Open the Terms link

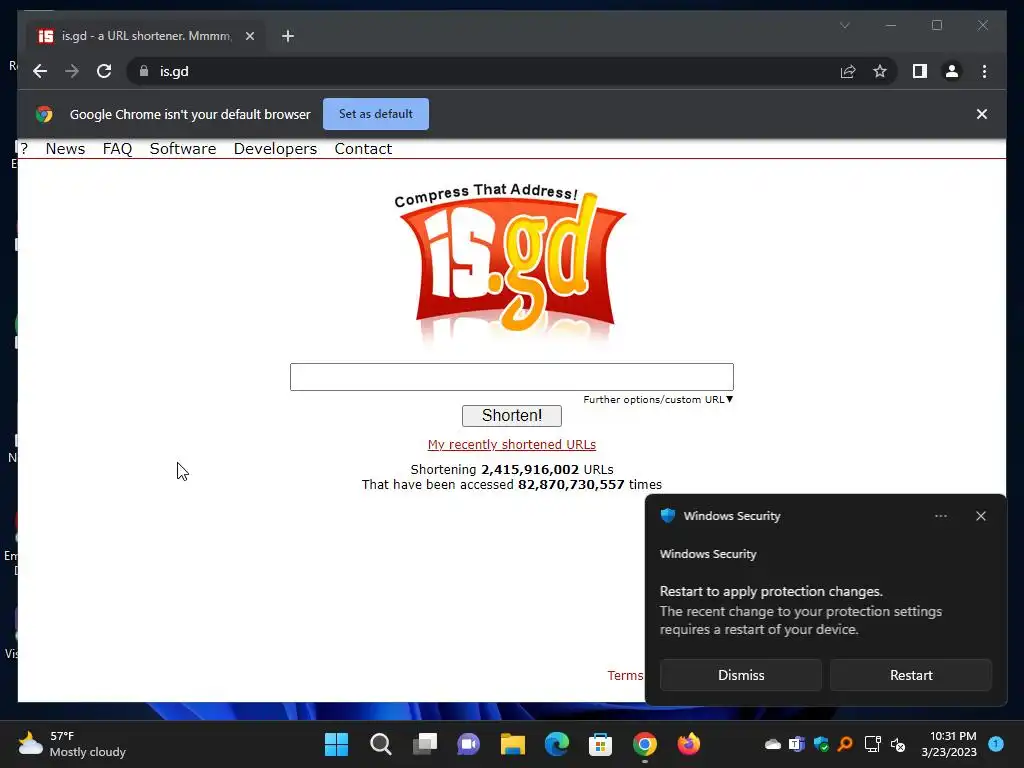point(625,675)
